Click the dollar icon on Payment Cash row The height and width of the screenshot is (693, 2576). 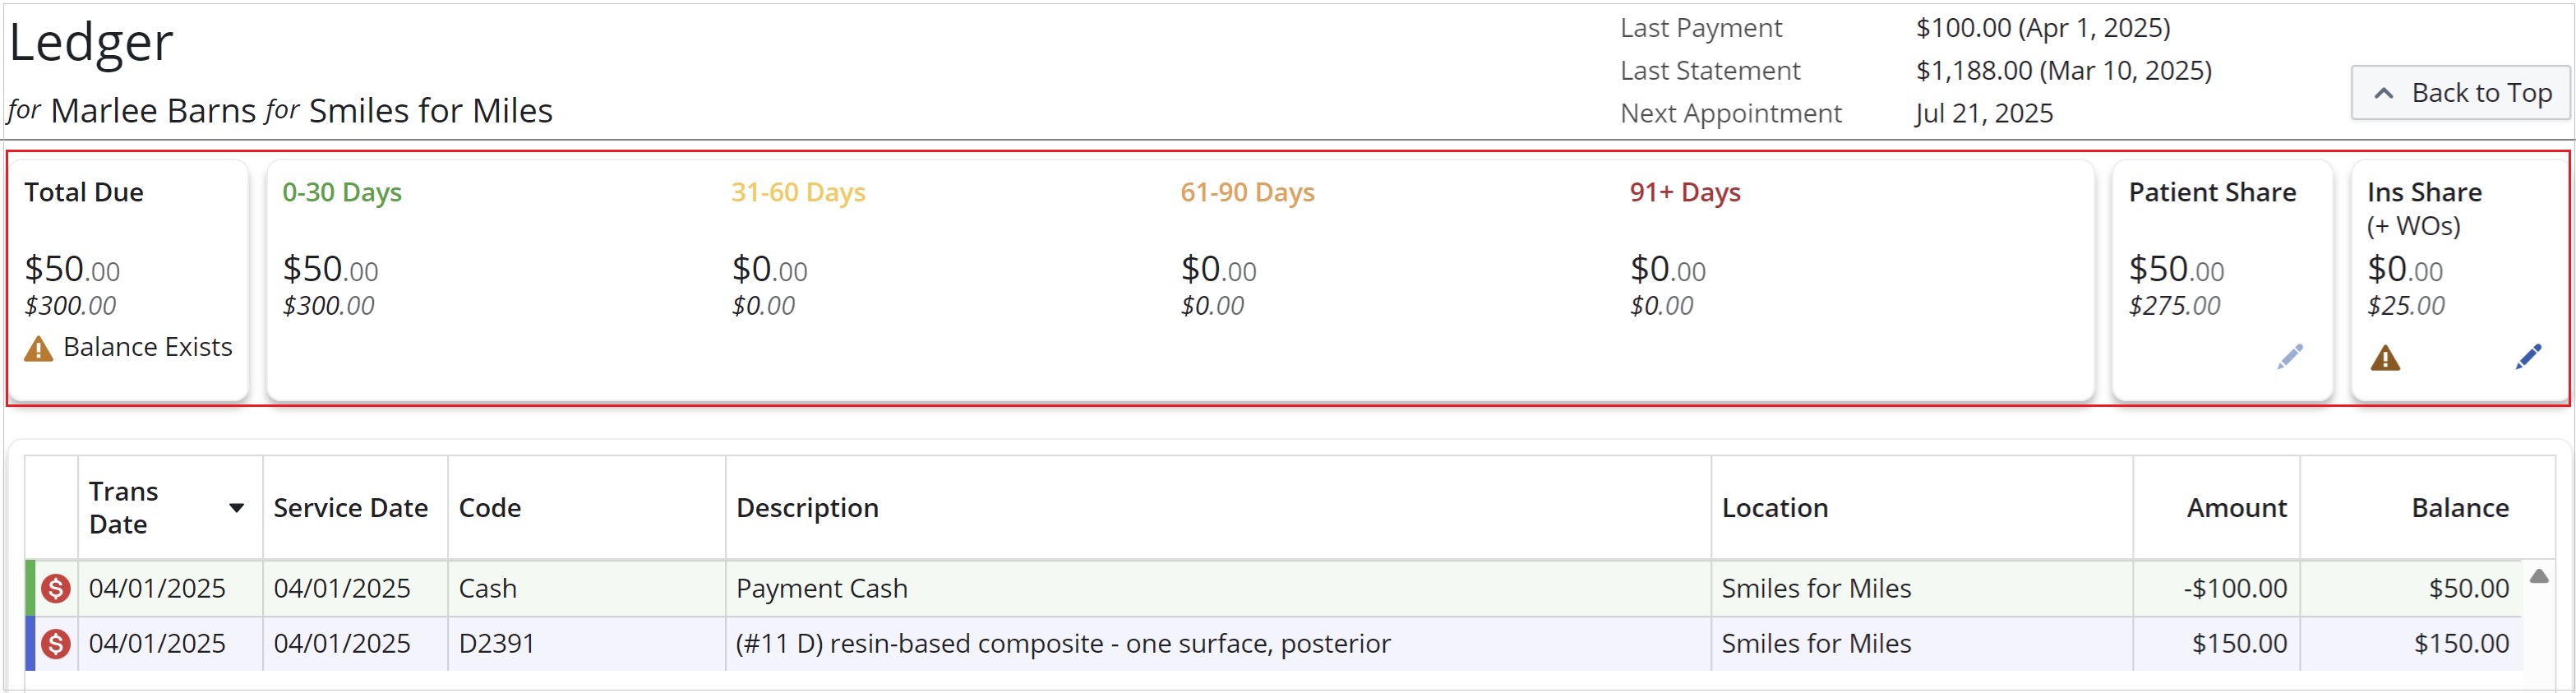pyautogui.click(x=56, y=588)
